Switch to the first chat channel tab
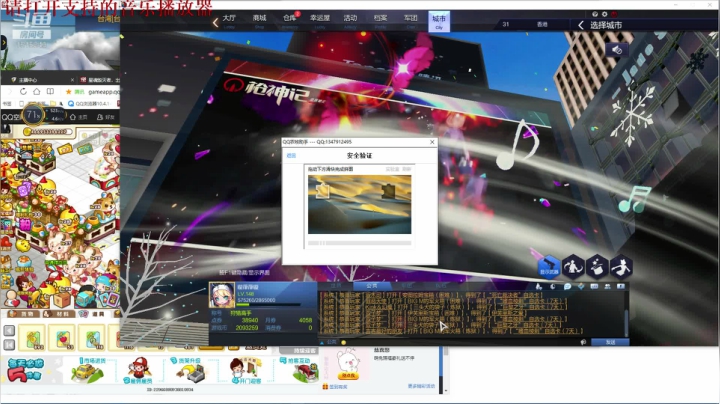The height and width of the screenshot is (404, 720). click(x=336, y=286)
